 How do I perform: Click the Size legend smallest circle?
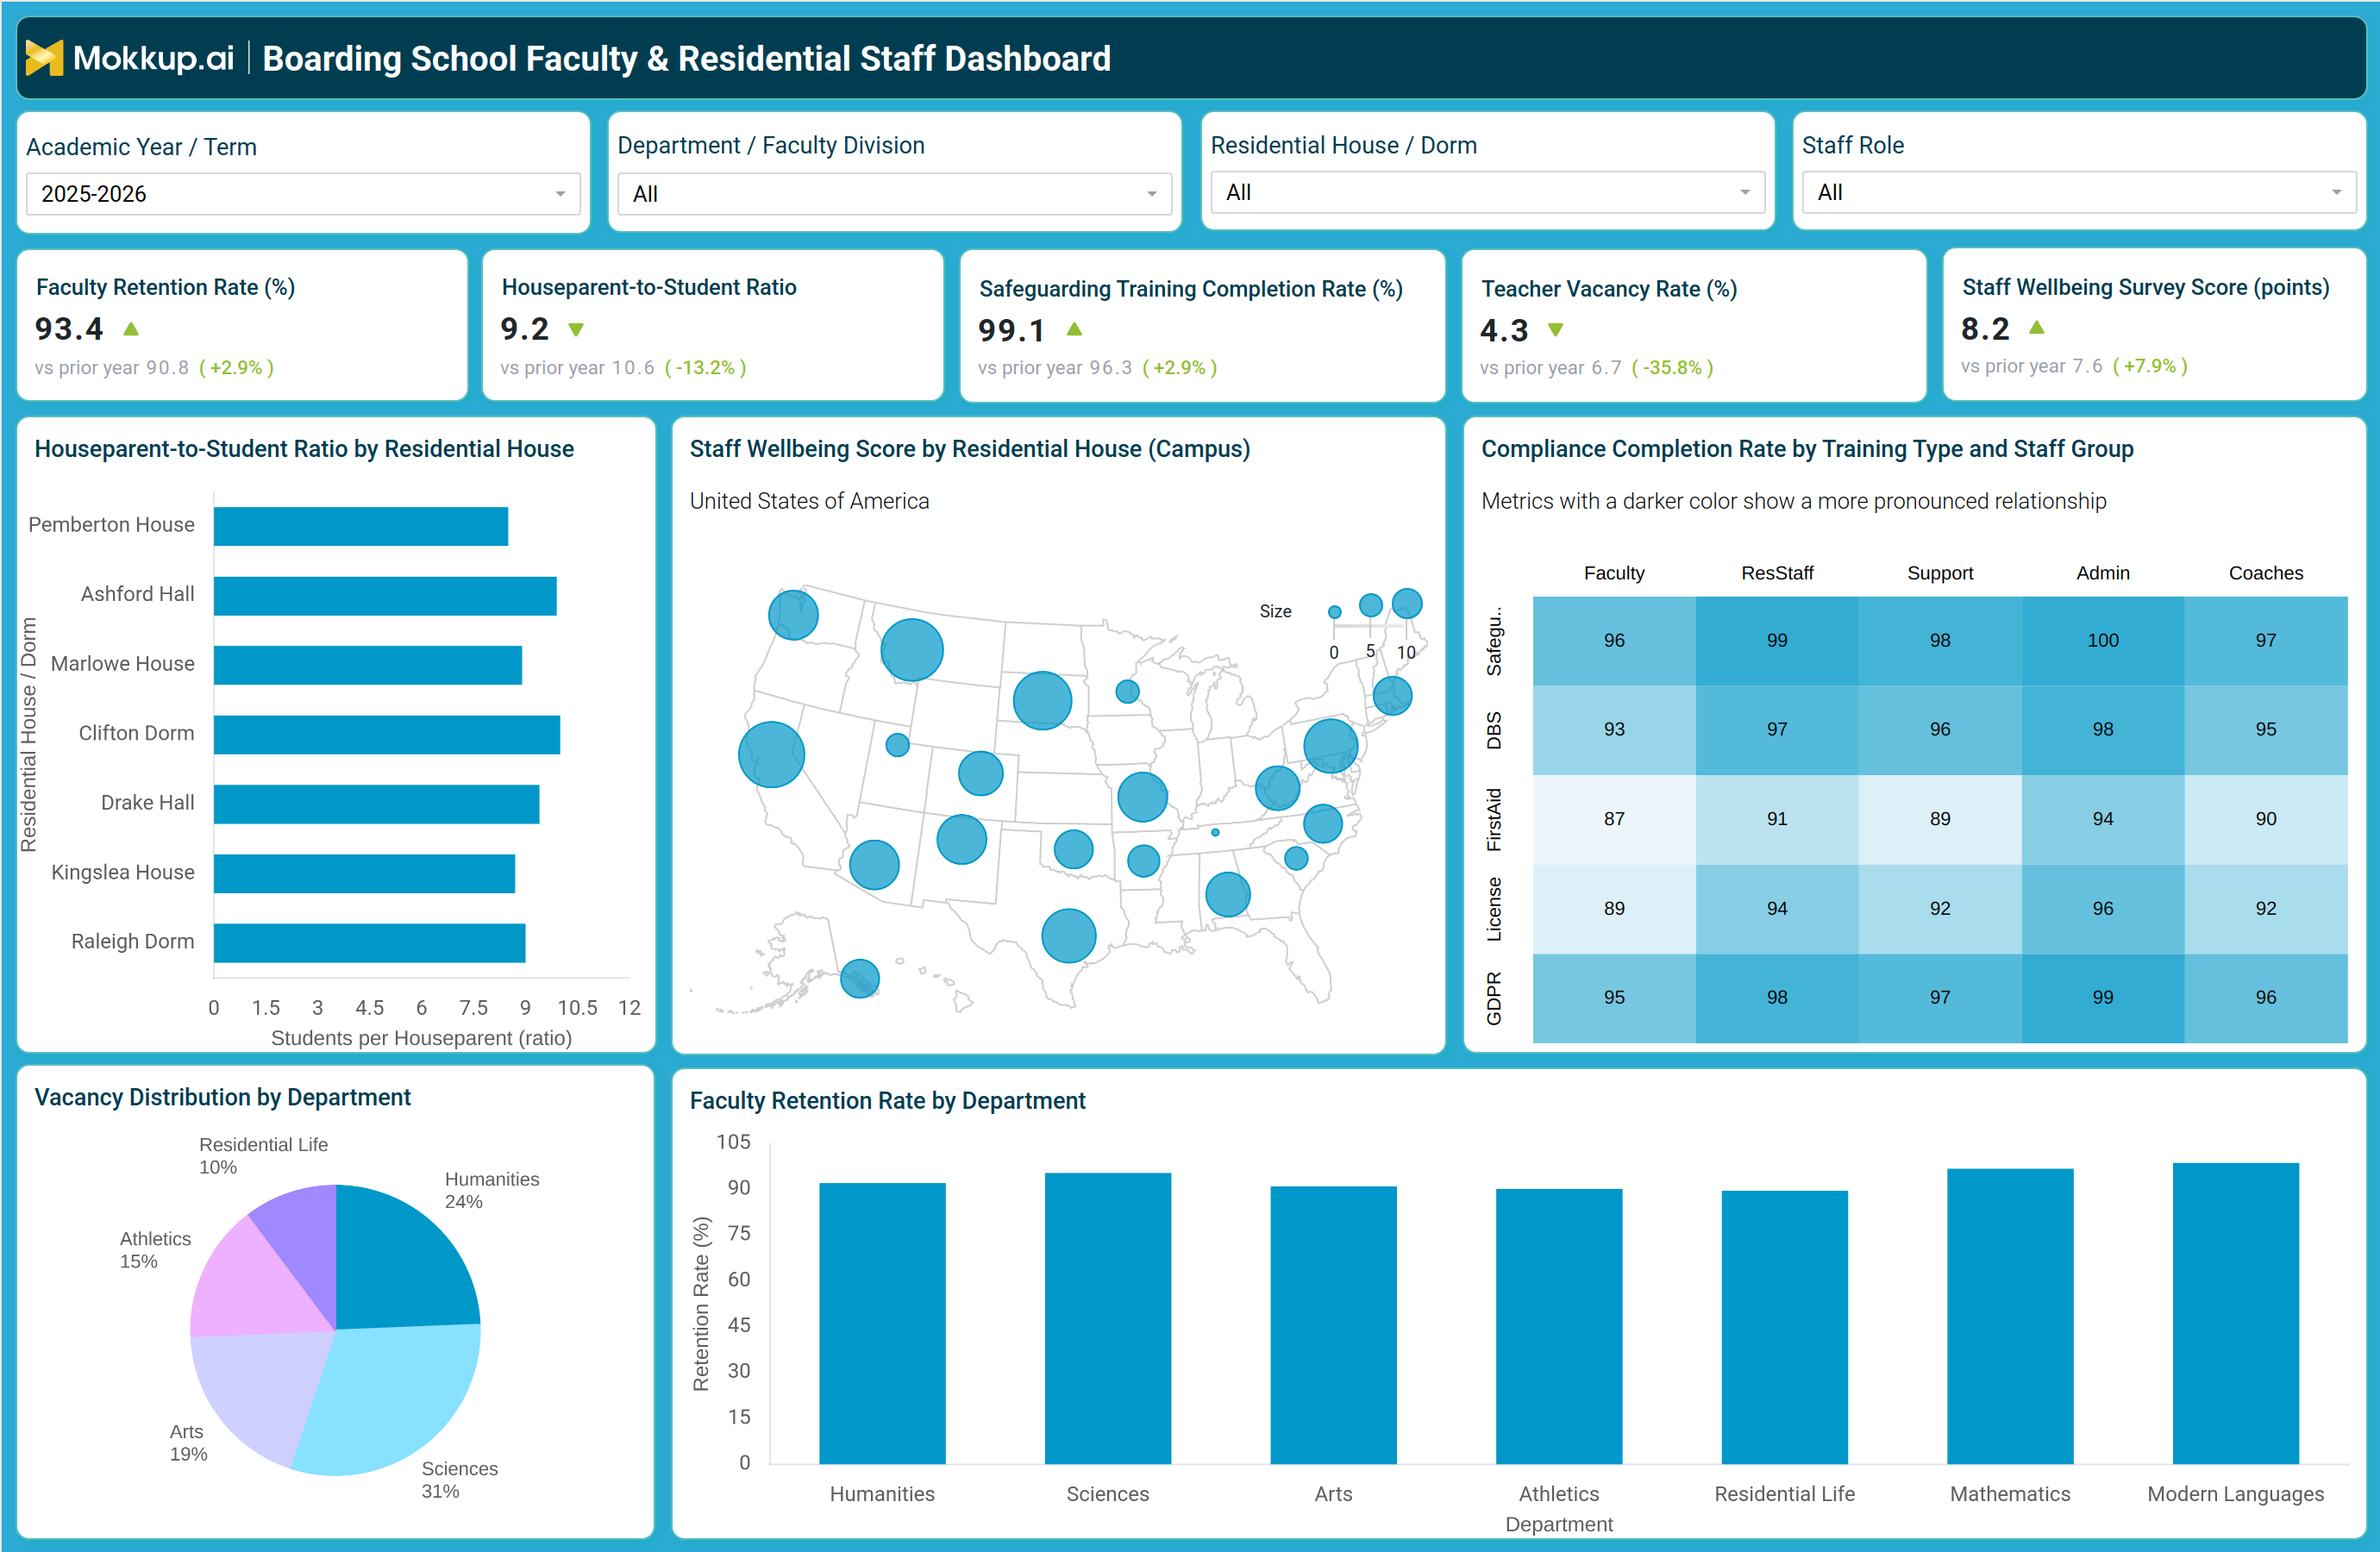pos(1334,612)
